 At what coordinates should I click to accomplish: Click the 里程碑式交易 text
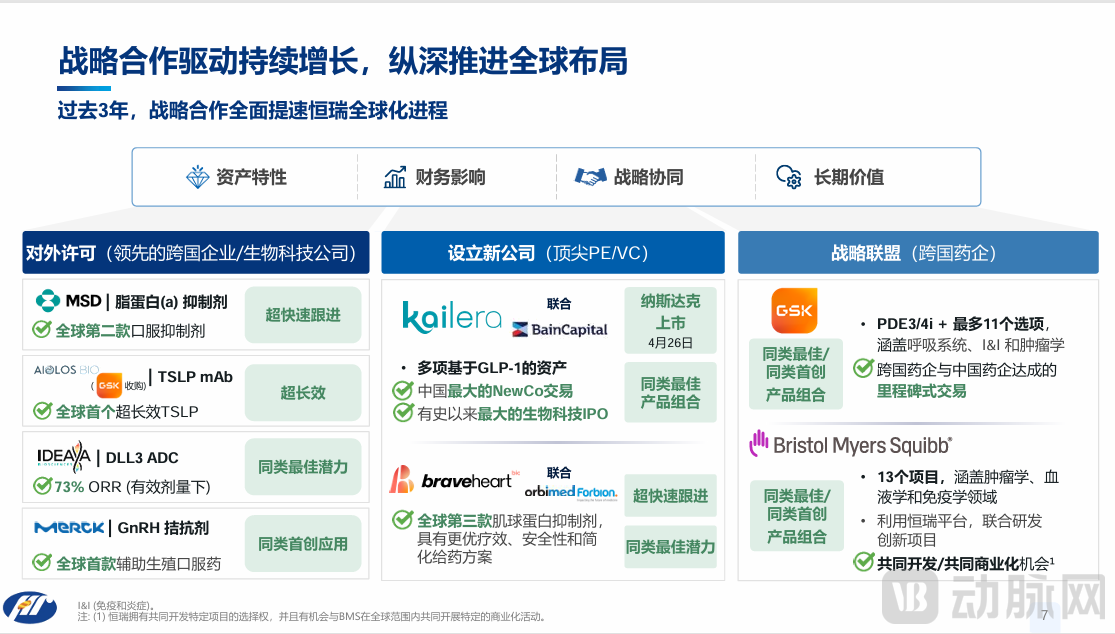pyautogui.click(x=922, y=391)
